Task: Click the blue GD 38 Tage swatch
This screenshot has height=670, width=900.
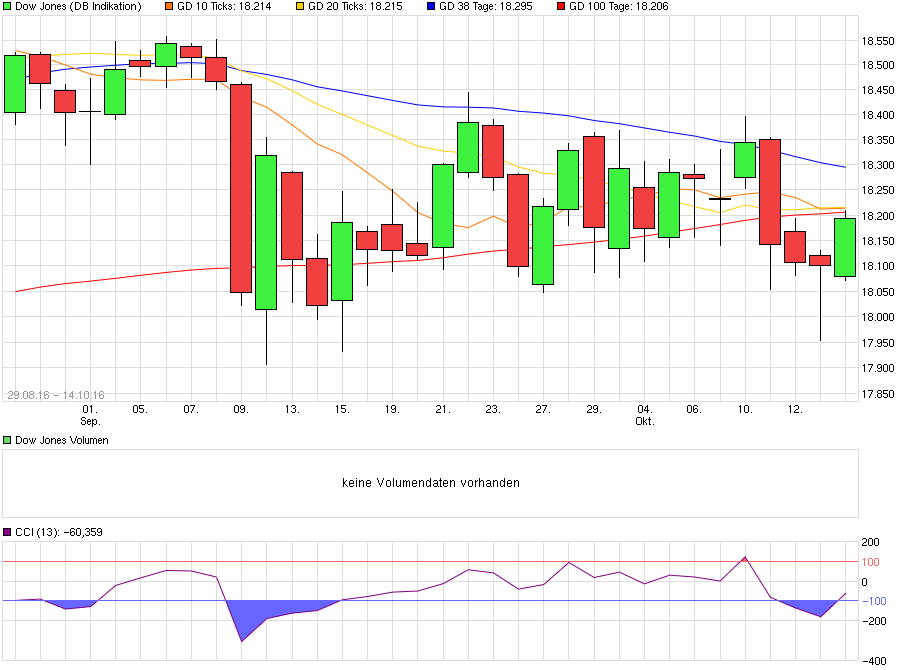Action: click(x=431, y=6)
